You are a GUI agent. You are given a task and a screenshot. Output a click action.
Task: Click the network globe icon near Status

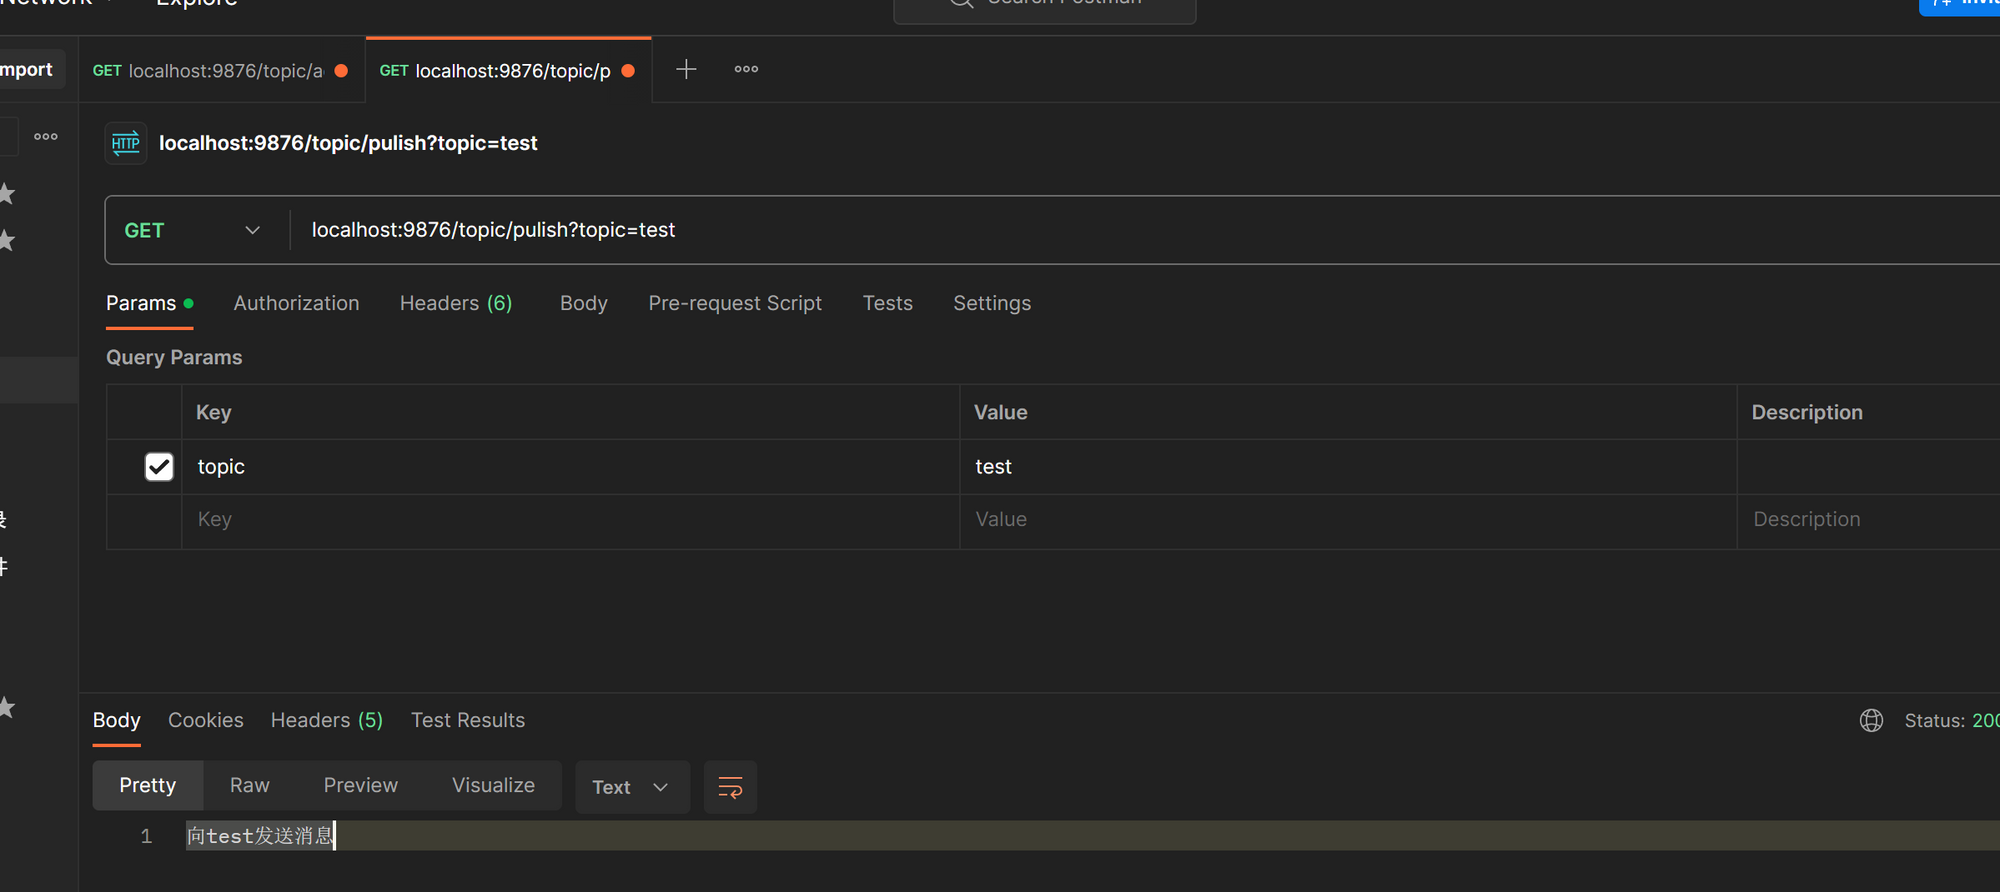(1871, 720)
